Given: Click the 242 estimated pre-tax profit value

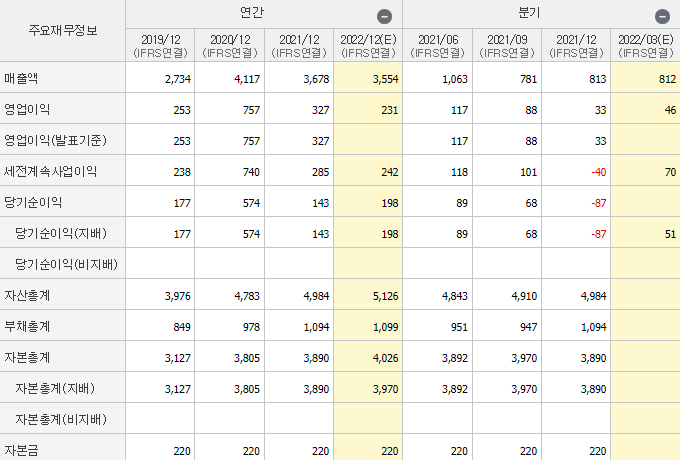Looking at the screenshot, I should (x=390, y=172).
